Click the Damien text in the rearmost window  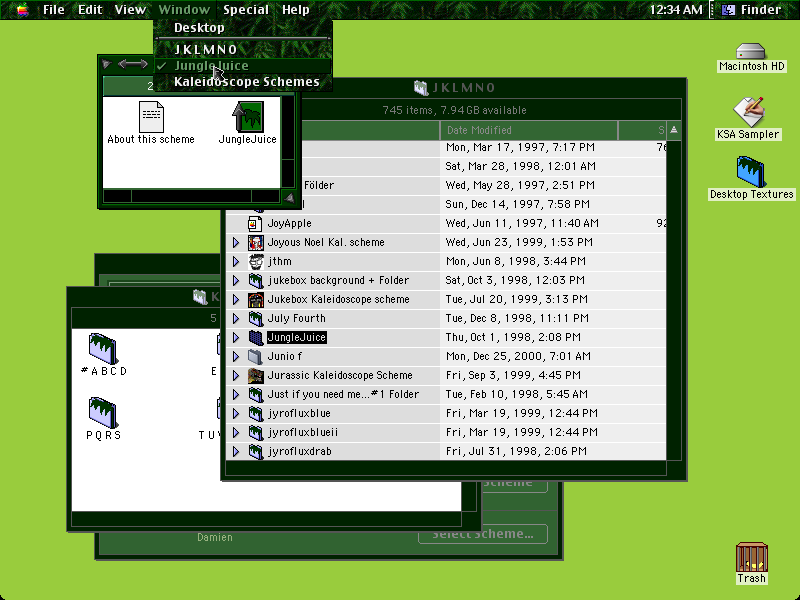215,537
